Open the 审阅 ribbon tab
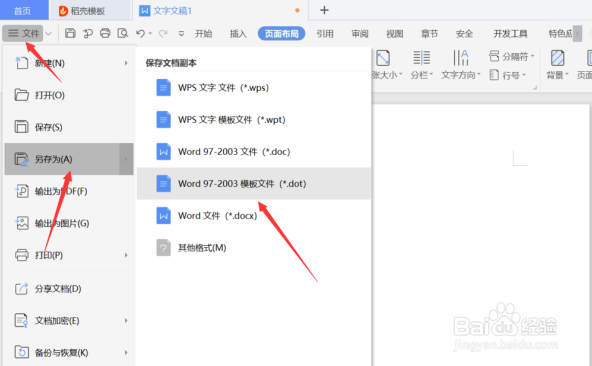The image size is (592, 366). coord(360,34)
